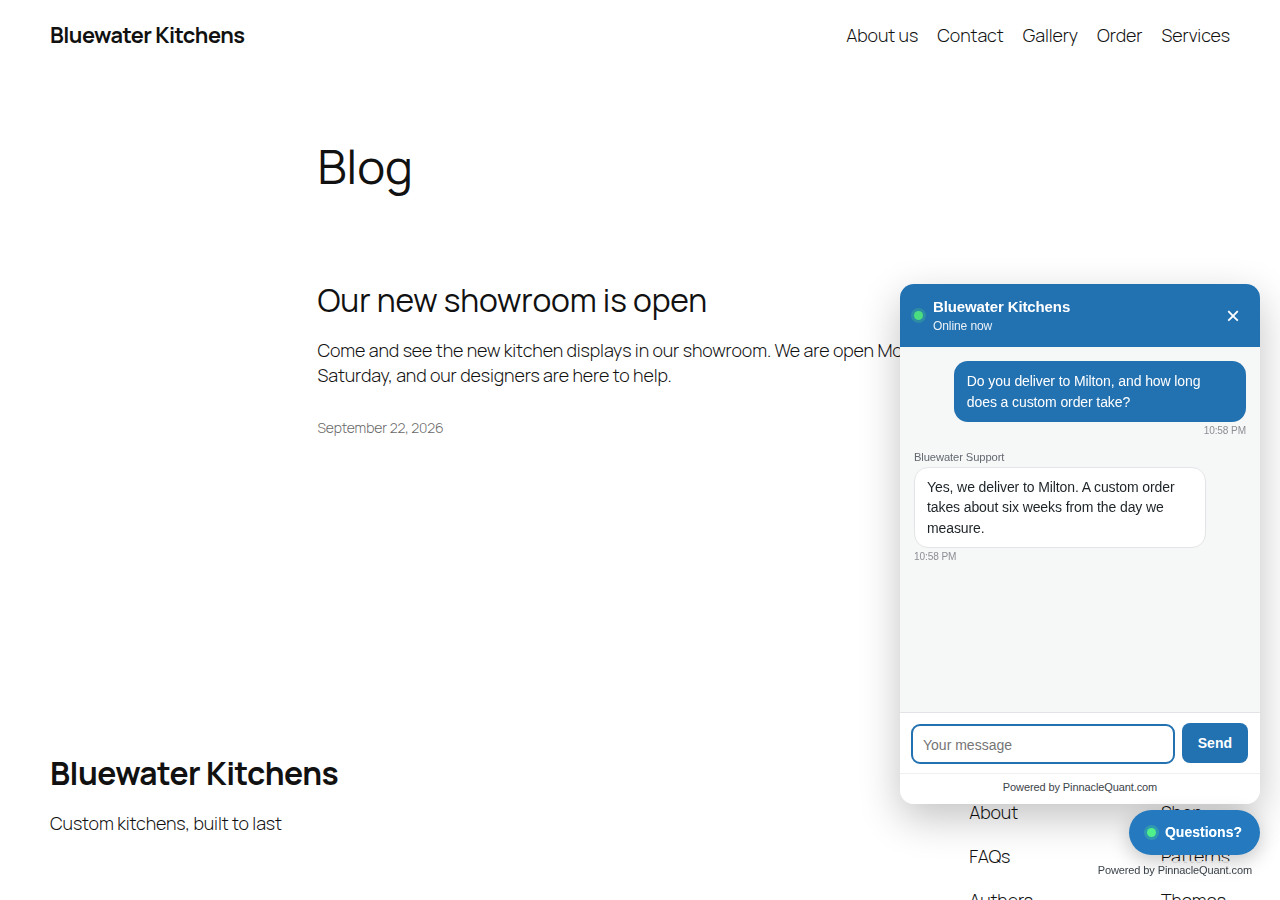Open the Services nav link
This screenshot has height=900, width=1280.
tap(1196, 36)
